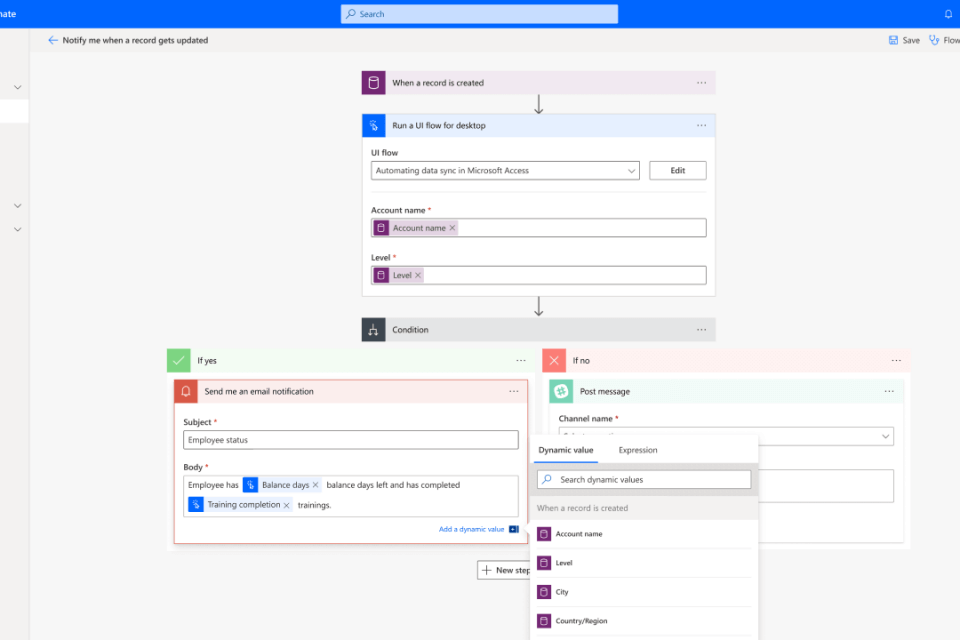Screen dimensions: 960x640
Task: Switch to the Expression tab
Action: pyautogui.click(x=637, y=450)
